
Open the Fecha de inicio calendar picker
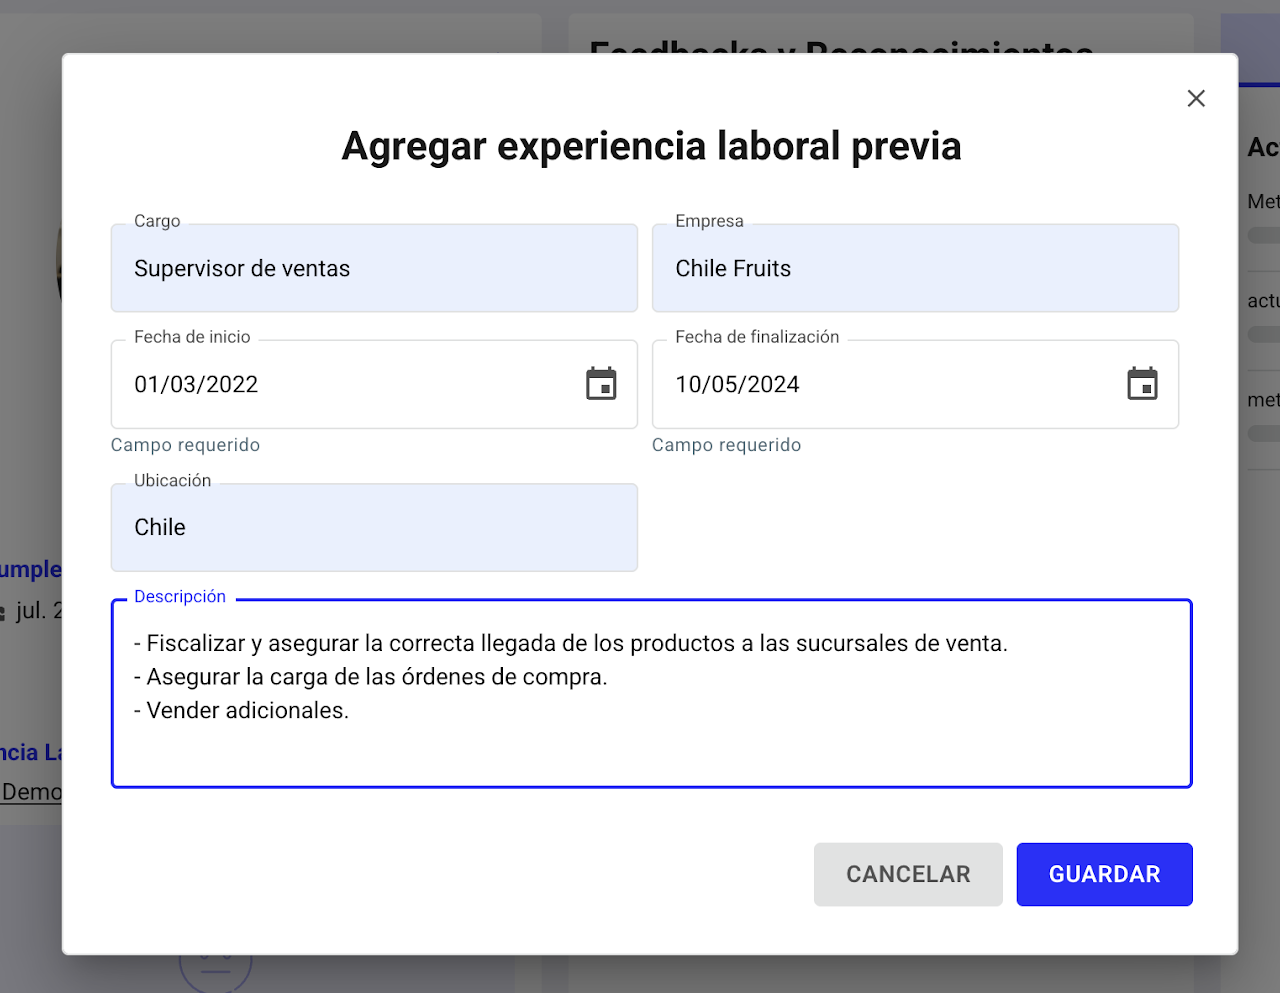click(601, 384)
